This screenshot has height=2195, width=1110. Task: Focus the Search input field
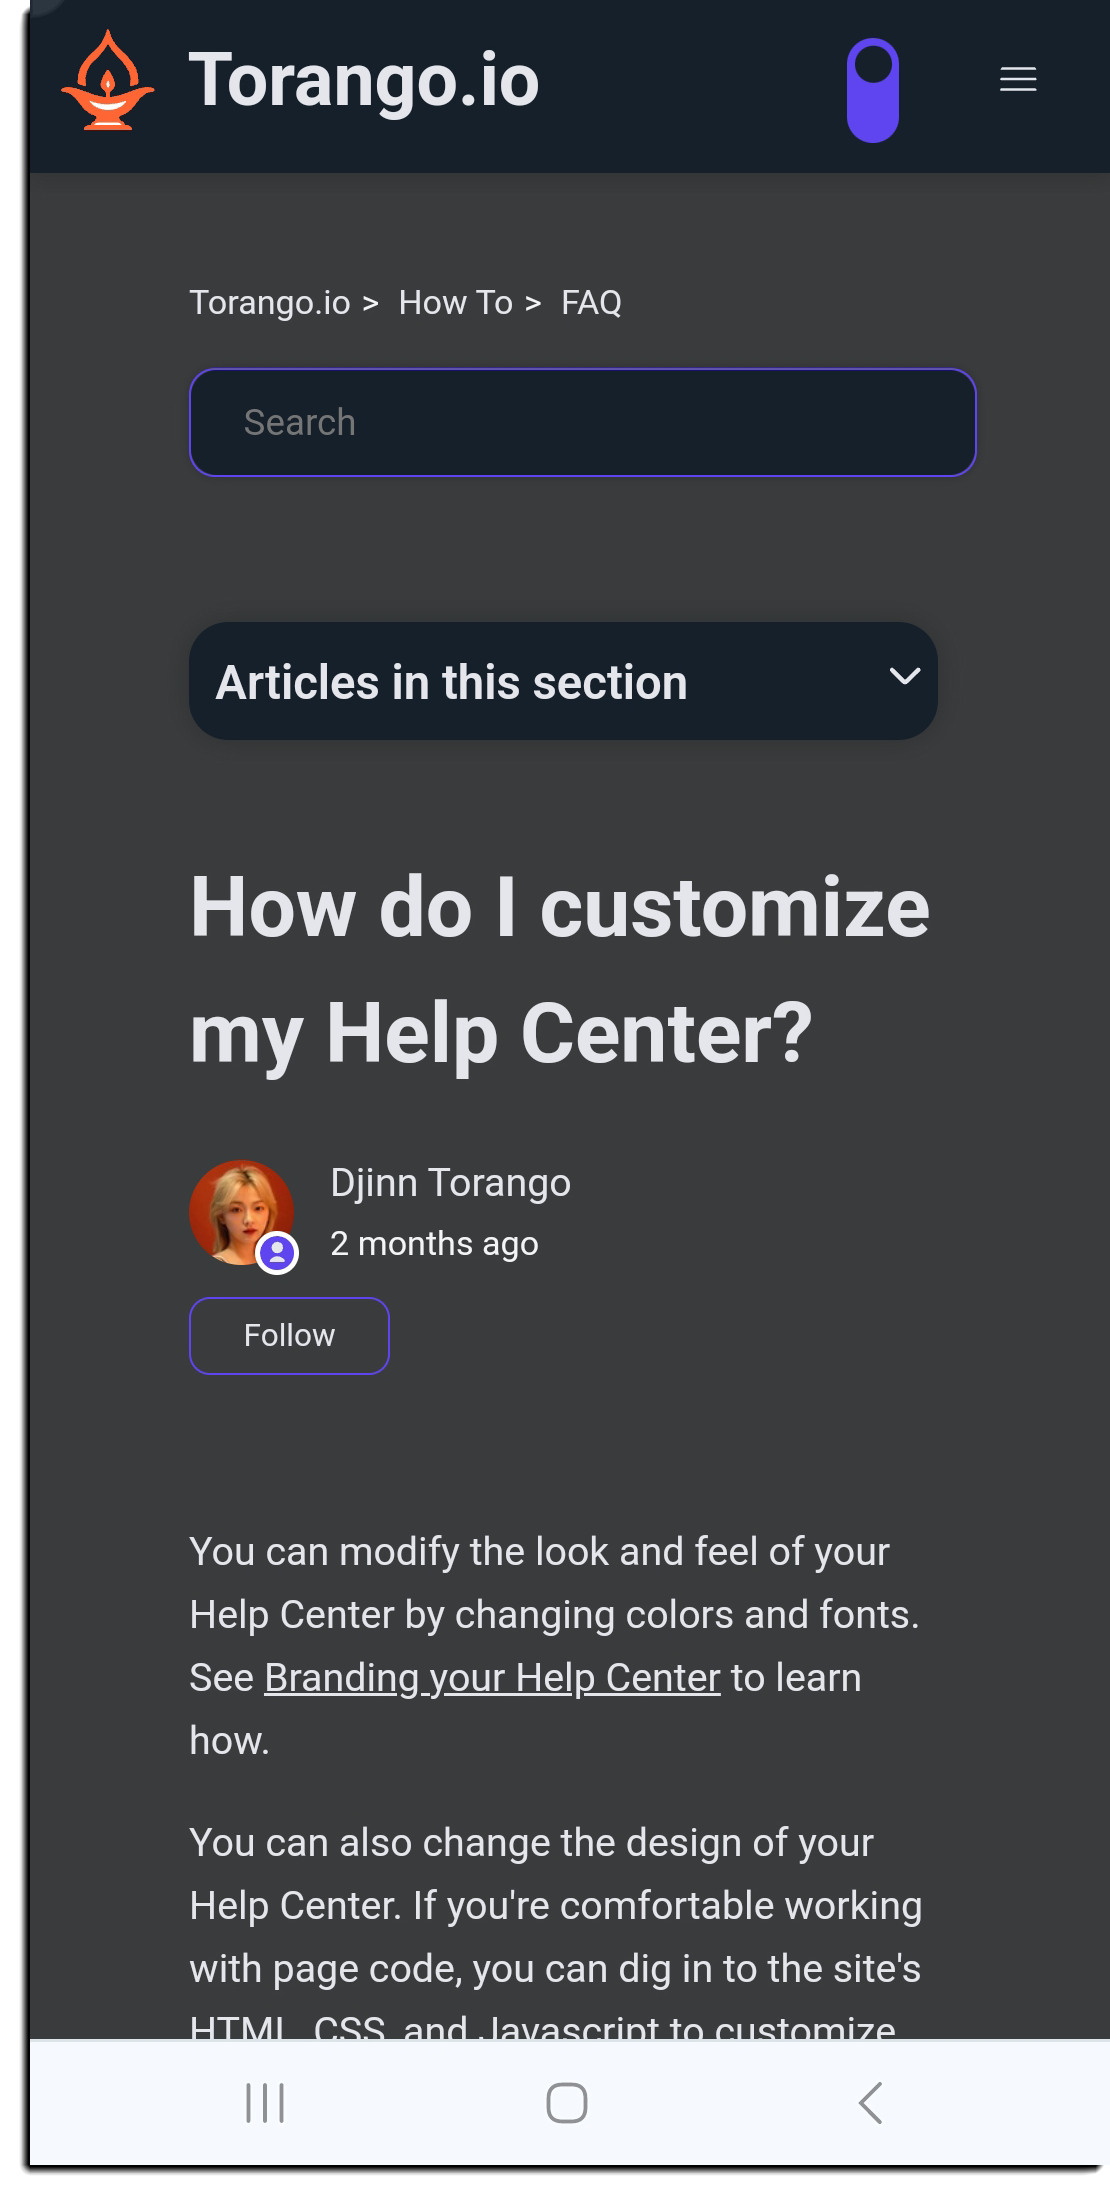point(582,423)
